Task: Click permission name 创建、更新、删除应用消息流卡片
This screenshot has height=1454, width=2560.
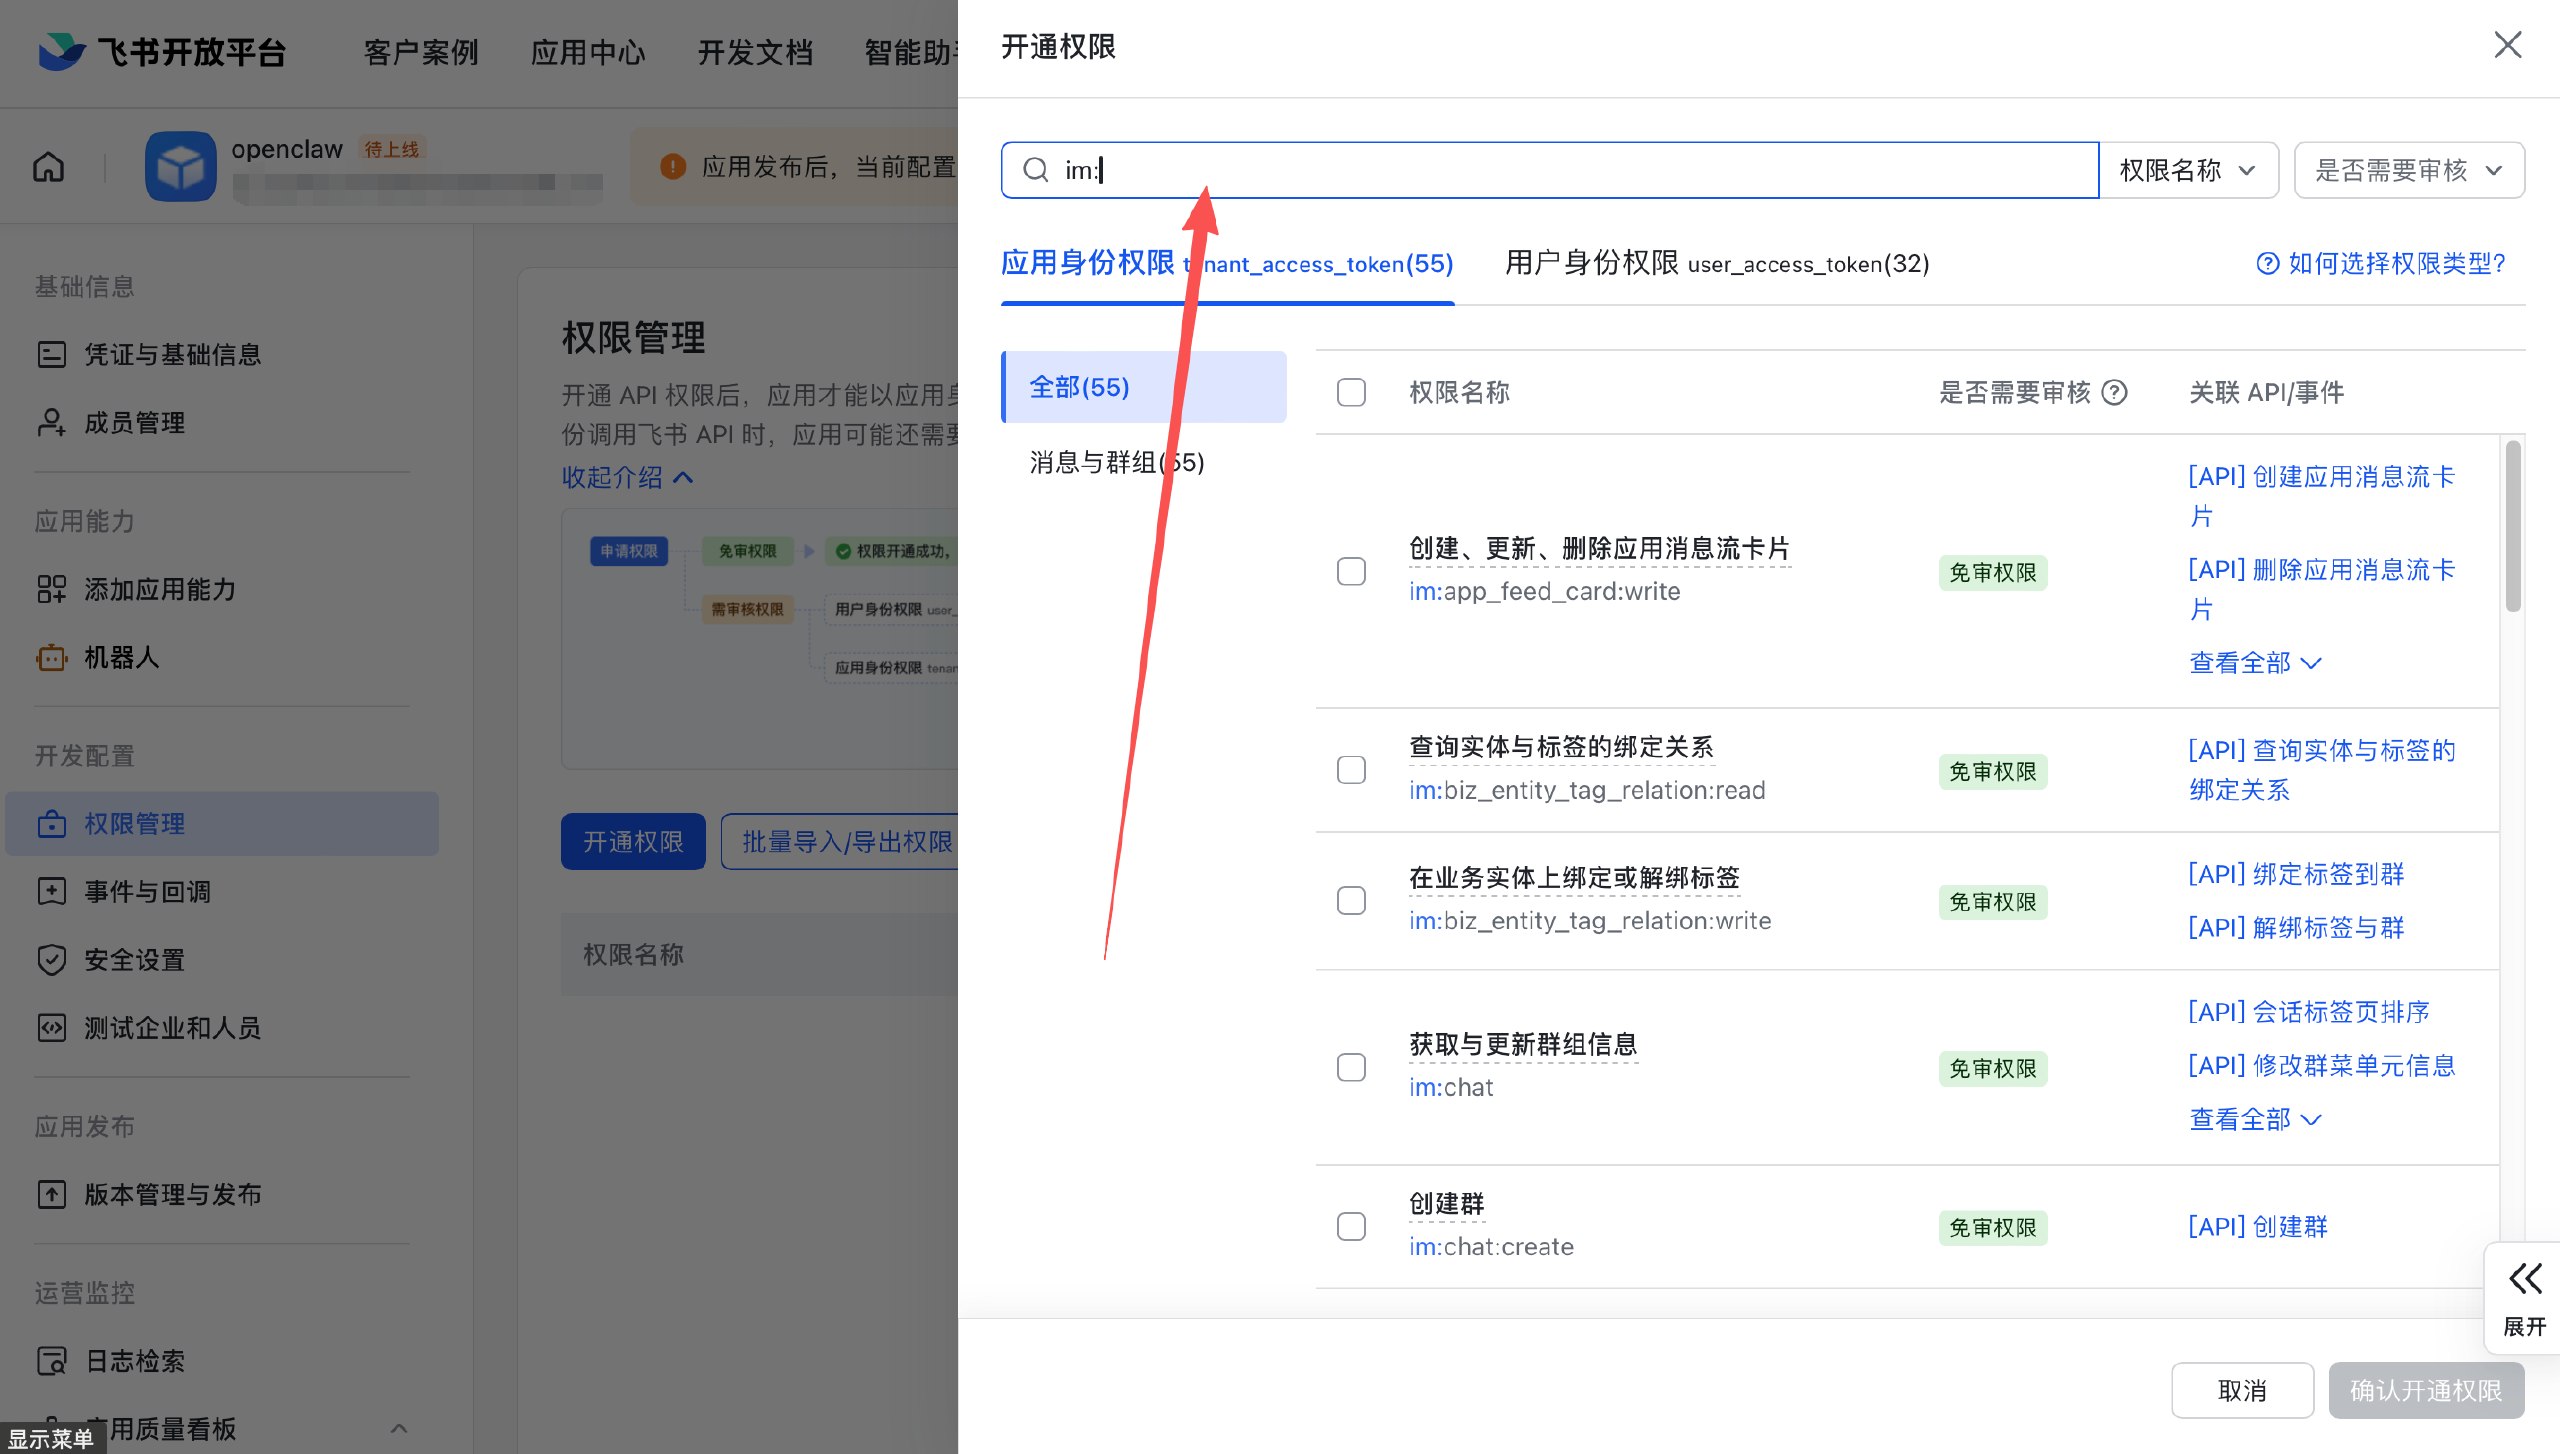Action: tap(1599, 548)
